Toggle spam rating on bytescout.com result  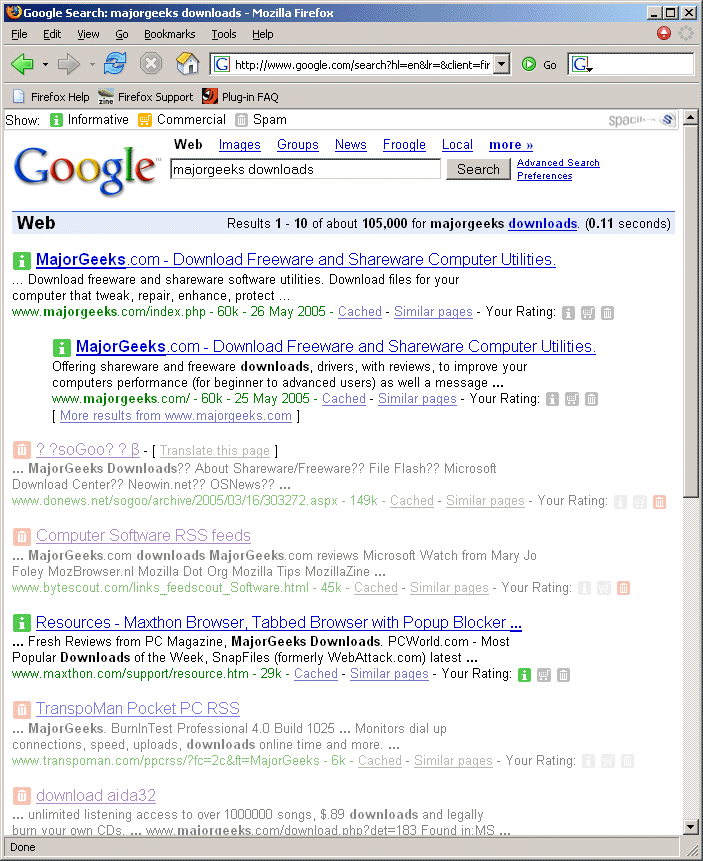(623, 588)
